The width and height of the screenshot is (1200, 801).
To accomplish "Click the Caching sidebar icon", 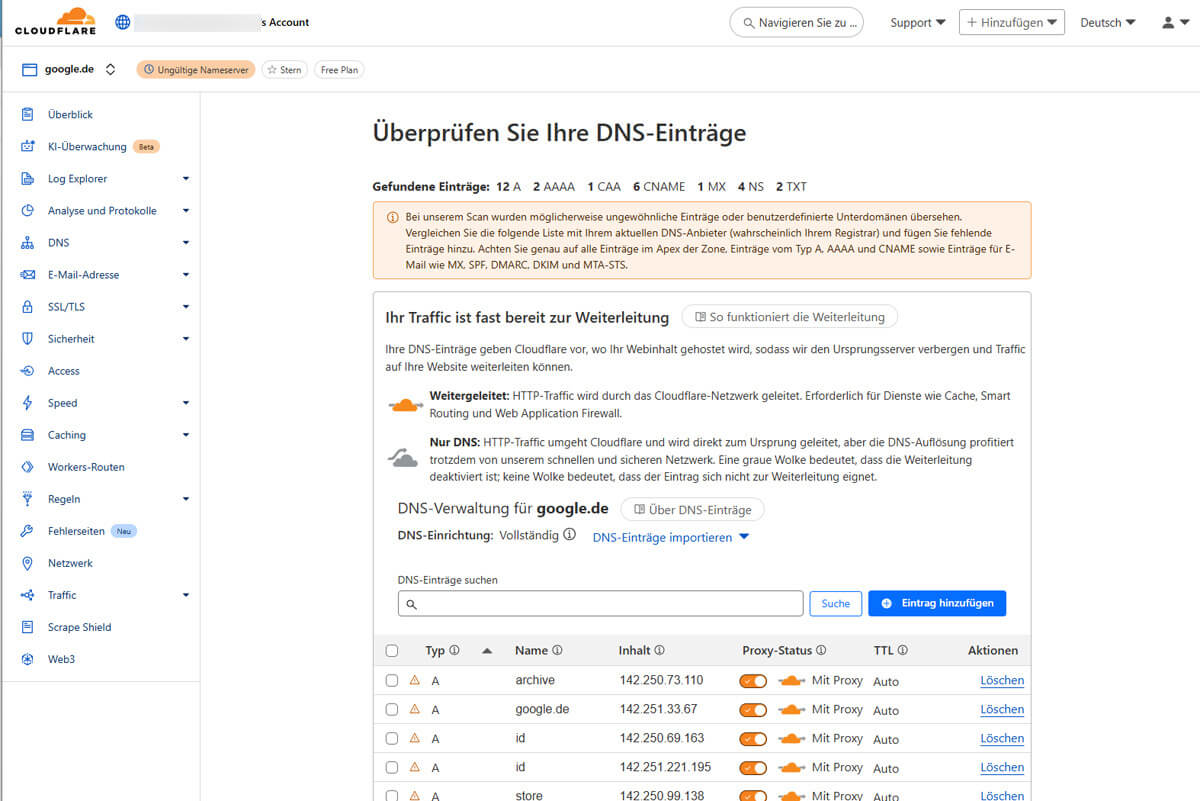I will click(28, 435).
